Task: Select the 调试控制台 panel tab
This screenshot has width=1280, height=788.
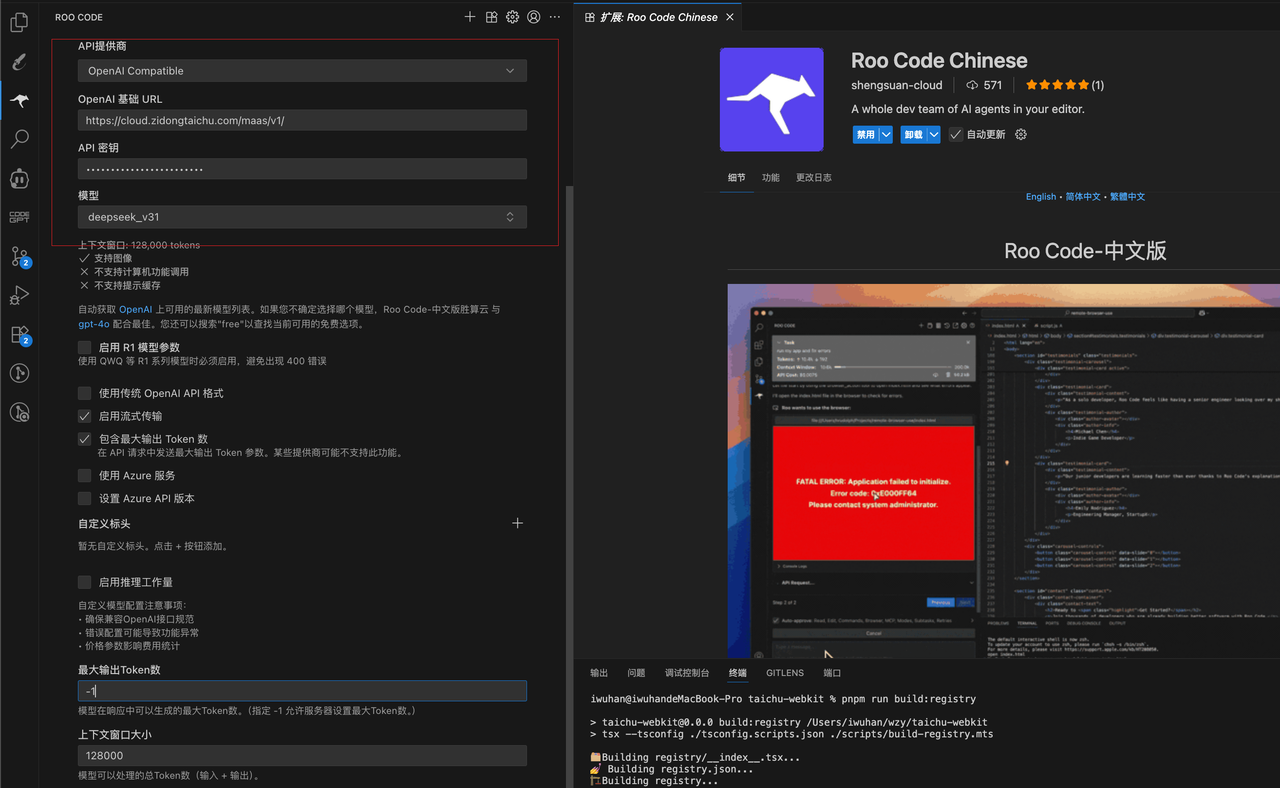Action: tap(687, 673)
